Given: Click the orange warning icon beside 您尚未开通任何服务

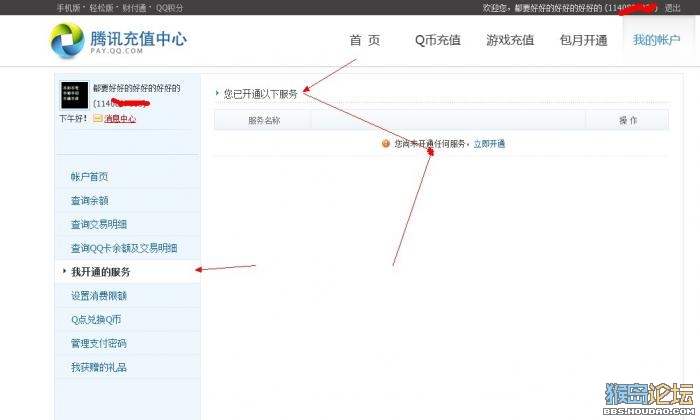Looking at the screenshot, I should 386,144.
